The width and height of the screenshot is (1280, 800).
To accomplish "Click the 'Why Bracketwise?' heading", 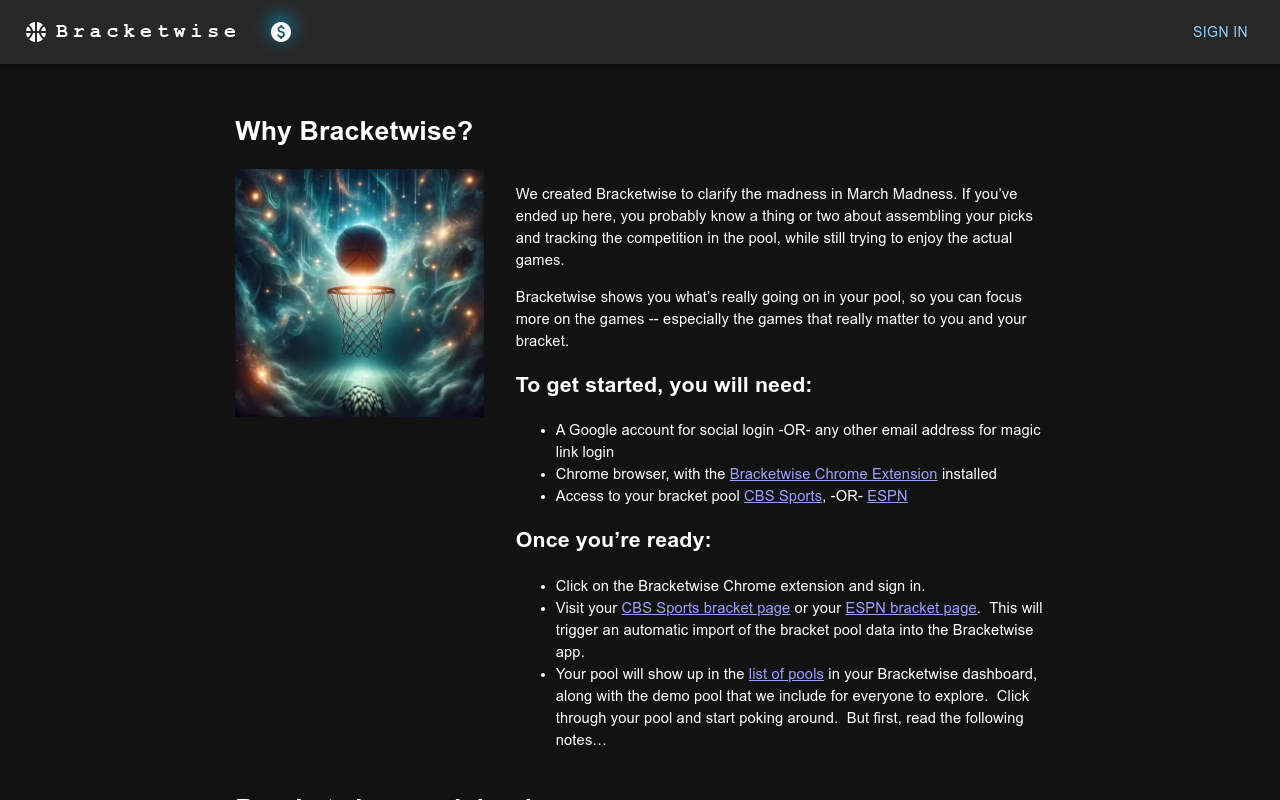I will click(354, 131).
